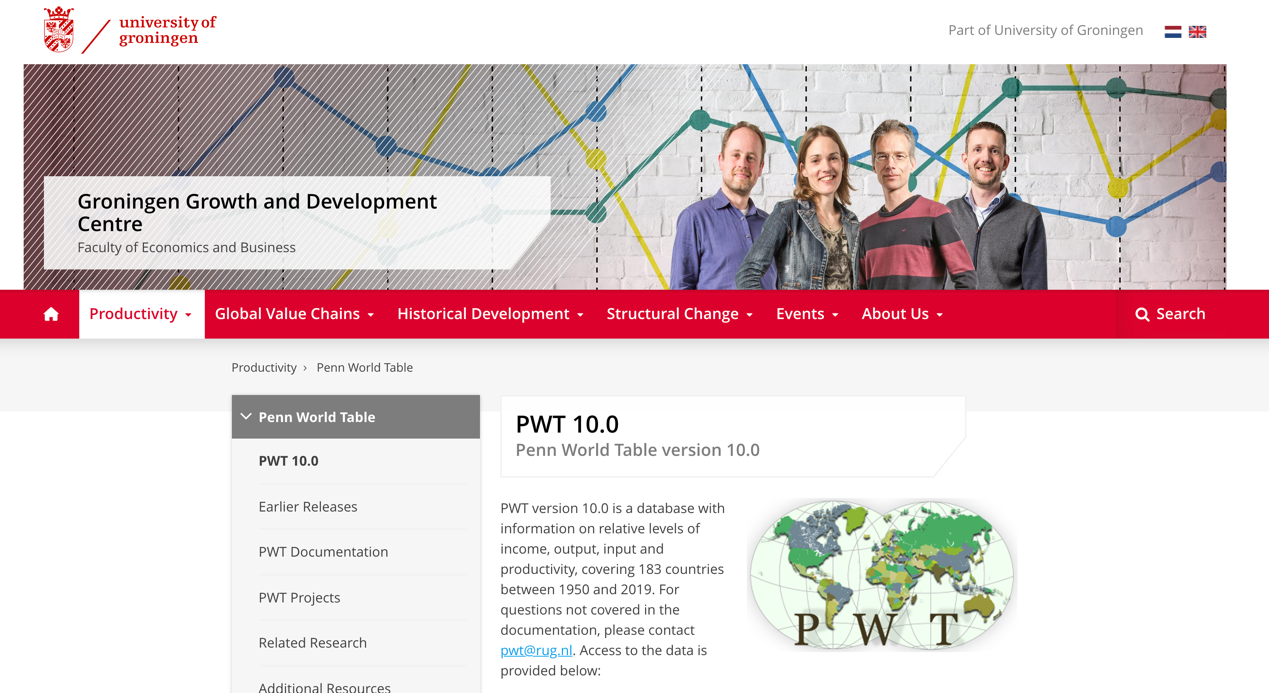
Task: Switch language via the Dutch flag icon
Action: [1173, 32]
